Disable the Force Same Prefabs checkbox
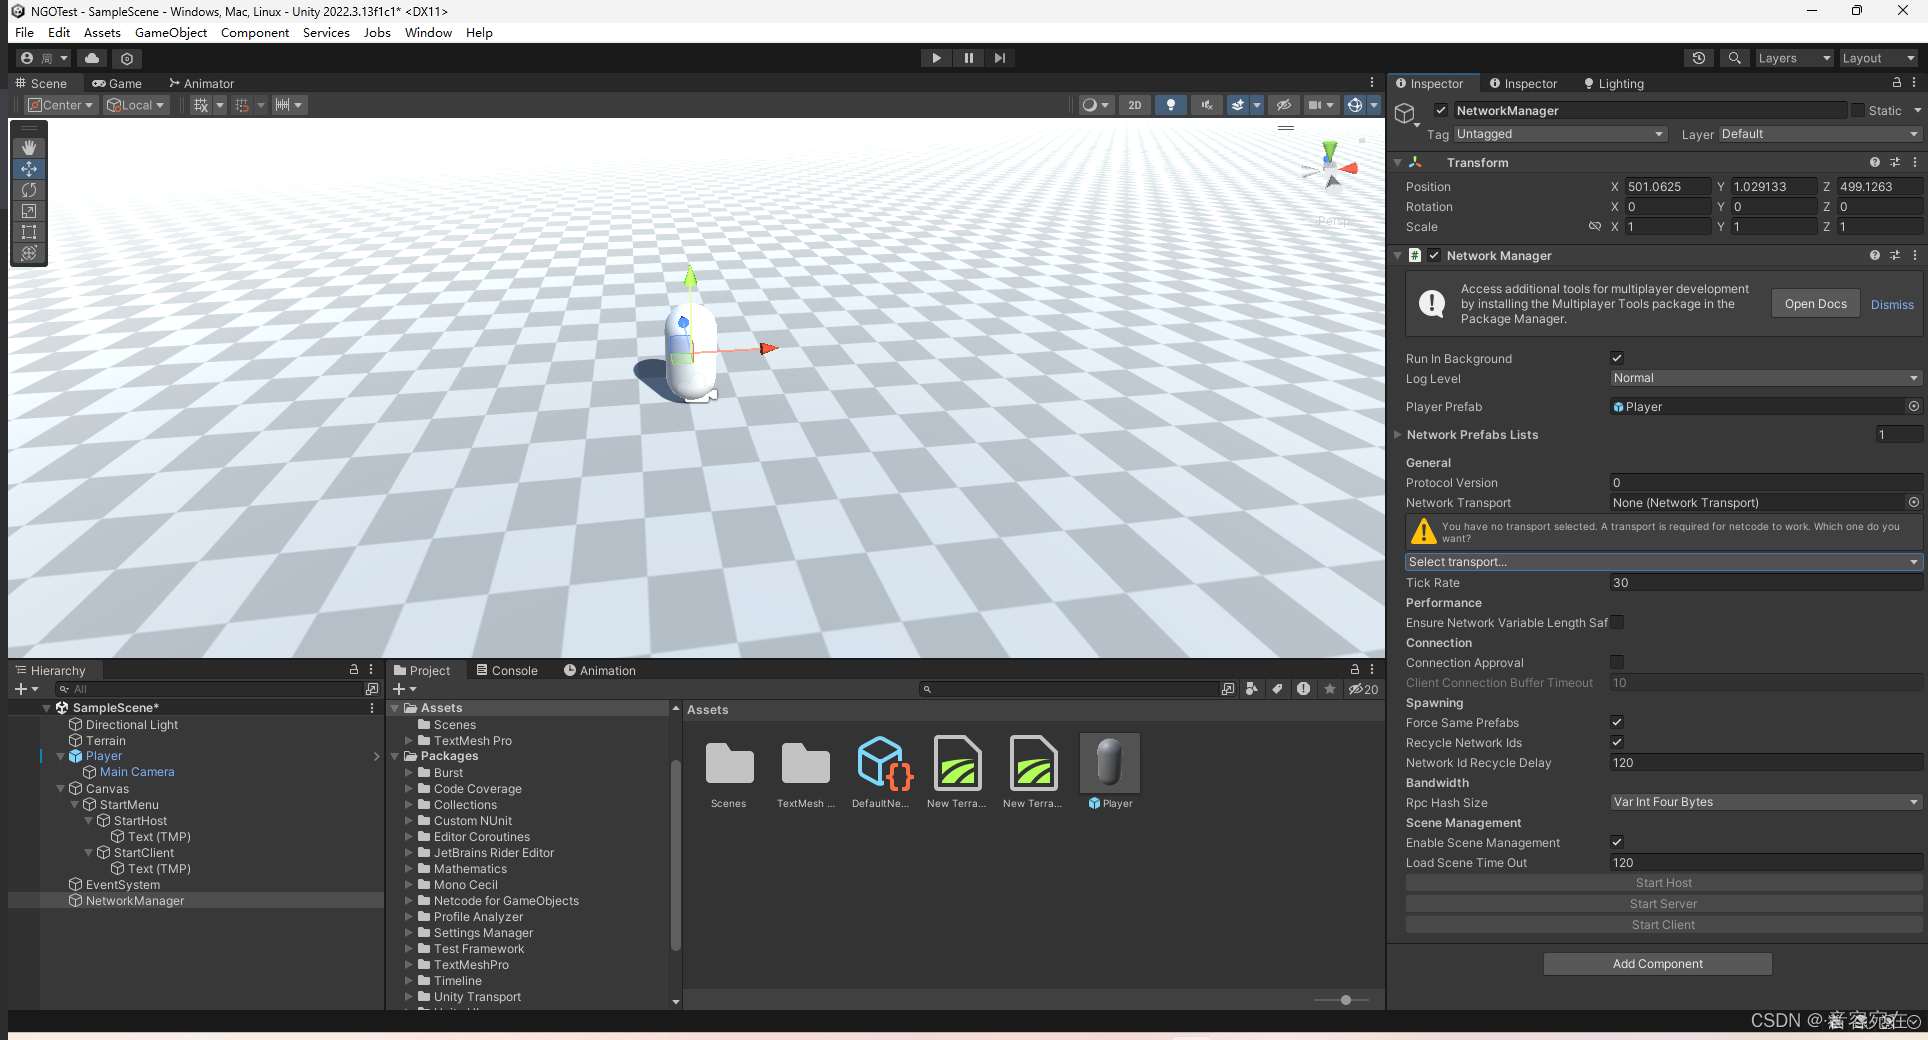Viewport: 1928px width, 1040px height. (1616, 722)
